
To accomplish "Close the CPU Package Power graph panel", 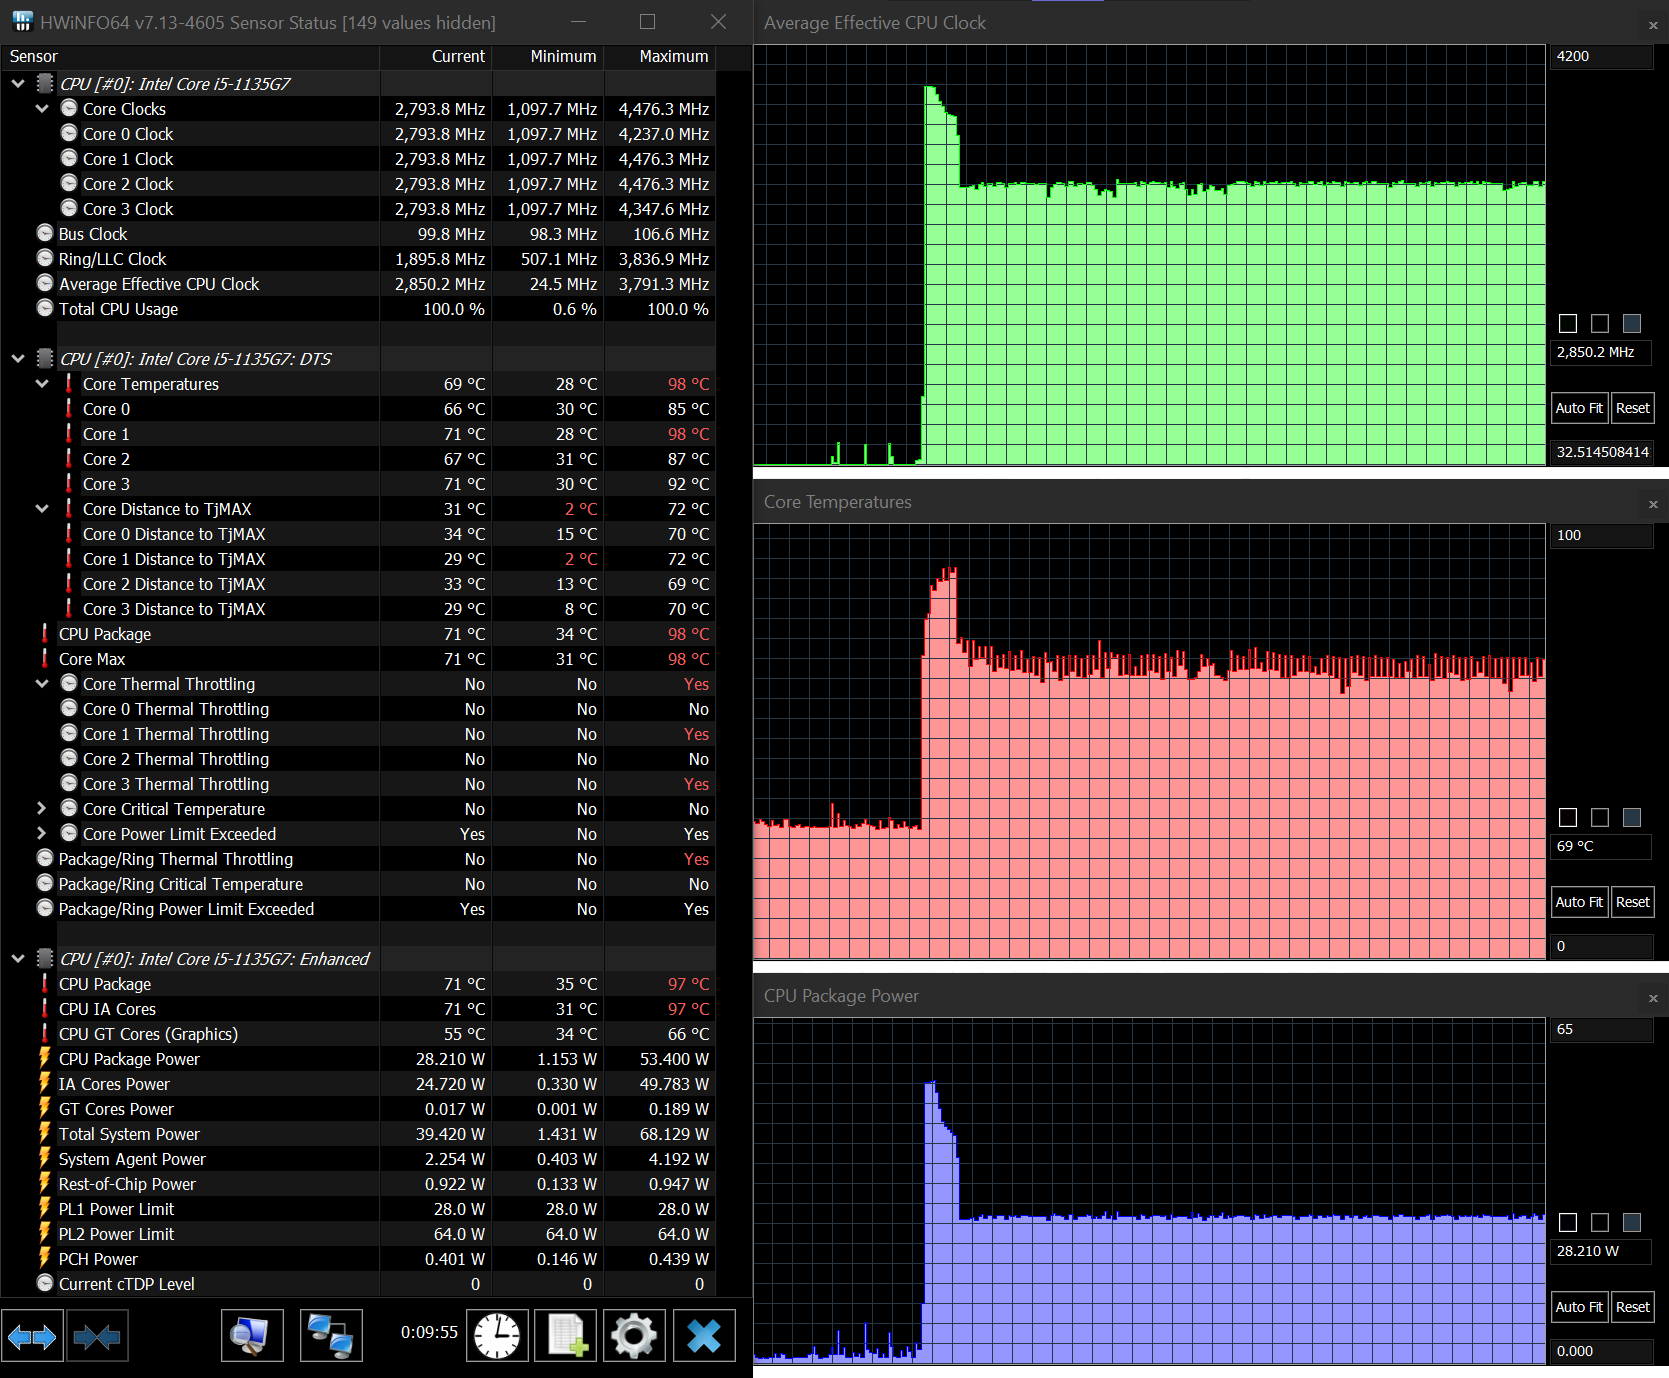I will coord(1653,999).
